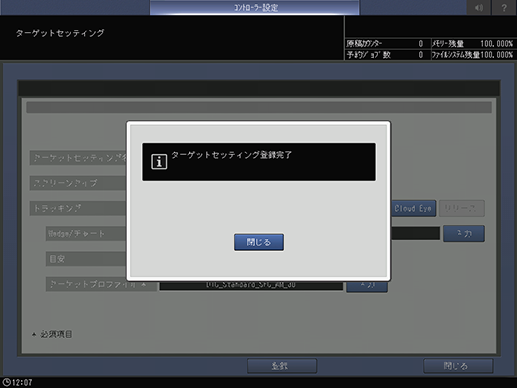Click the 入力 button in the Wedge/チャート row
517x388 pixels.
click(x=464, y=234)
